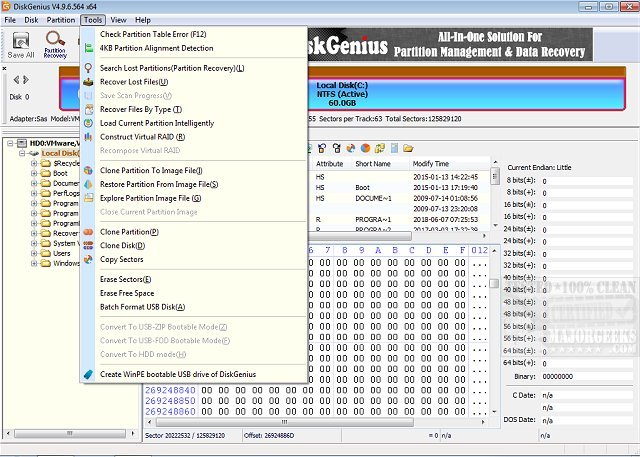640x457 pixels.
Task: Open the View menu
Action: (118, 20)
